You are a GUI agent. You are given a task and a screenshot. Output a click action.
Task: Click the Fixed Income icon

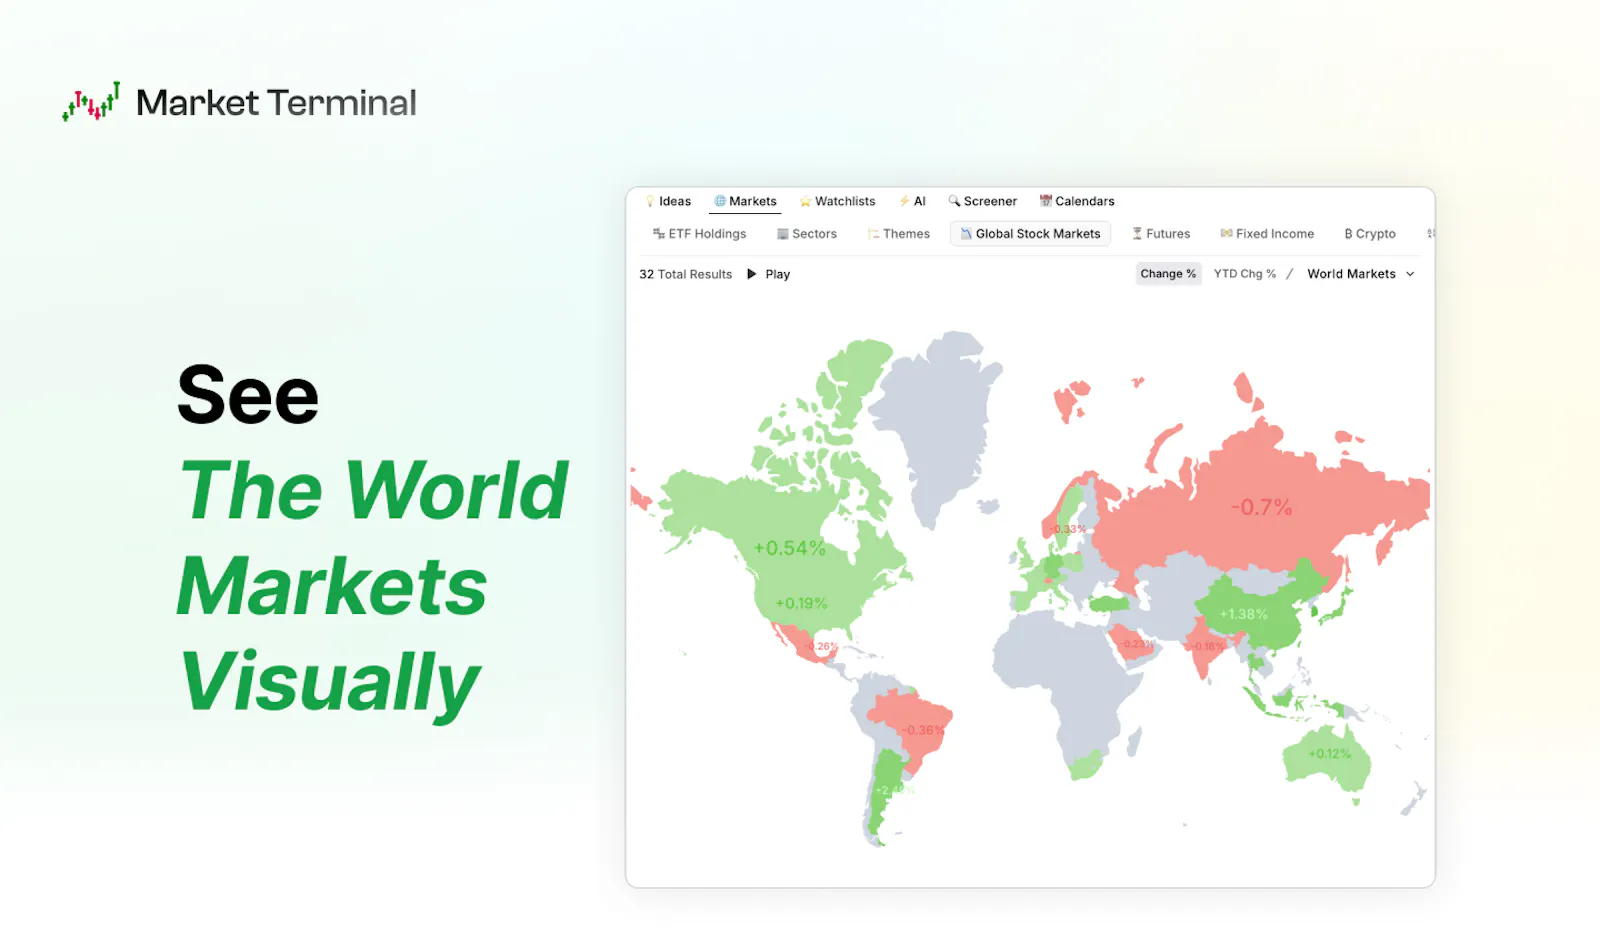[x=1226, y=234]
